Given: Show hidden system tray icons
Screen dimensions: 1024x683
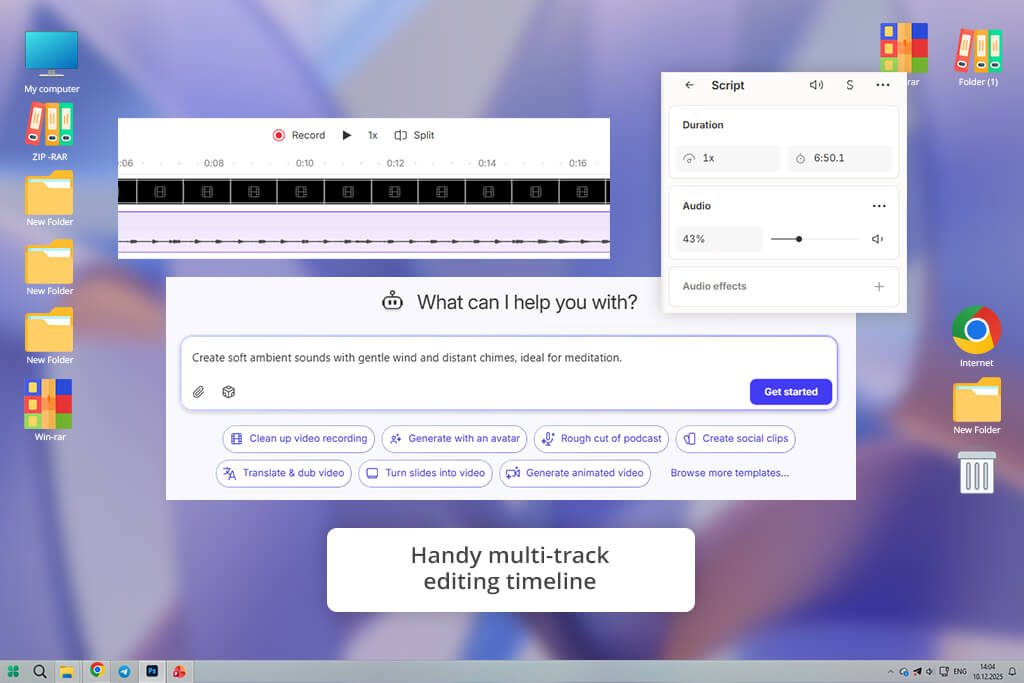Looking at the screenshot, I should (x=890, y=671).
